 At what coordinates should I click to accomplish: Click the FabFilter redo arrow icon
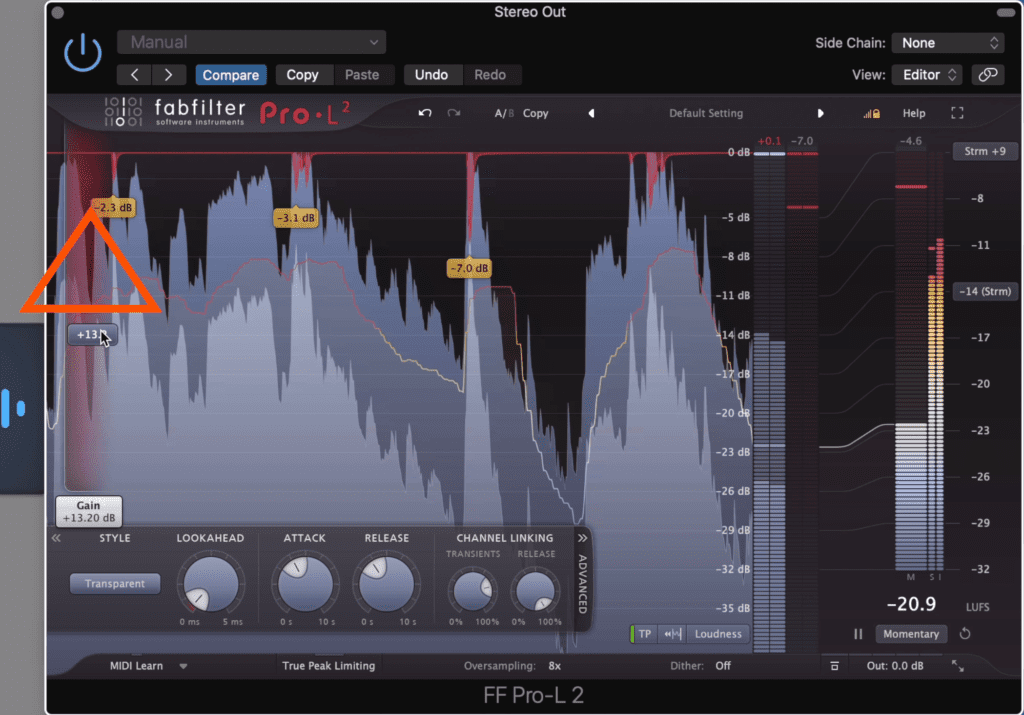[x=454, y=113]
